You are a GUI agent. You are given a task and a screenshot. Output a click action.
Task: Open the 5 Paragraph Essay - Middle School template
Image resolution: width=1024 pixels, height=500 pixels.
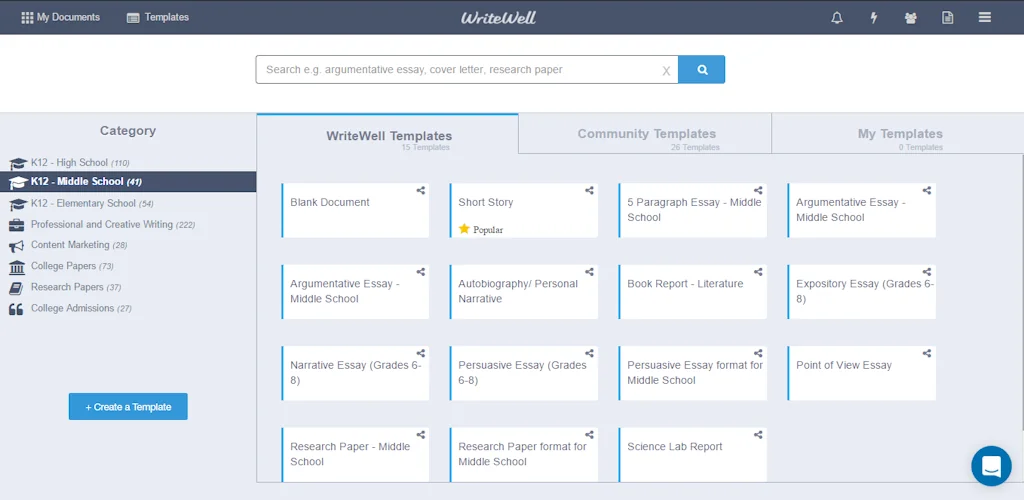pyautogui.click(x=693, y=210)
